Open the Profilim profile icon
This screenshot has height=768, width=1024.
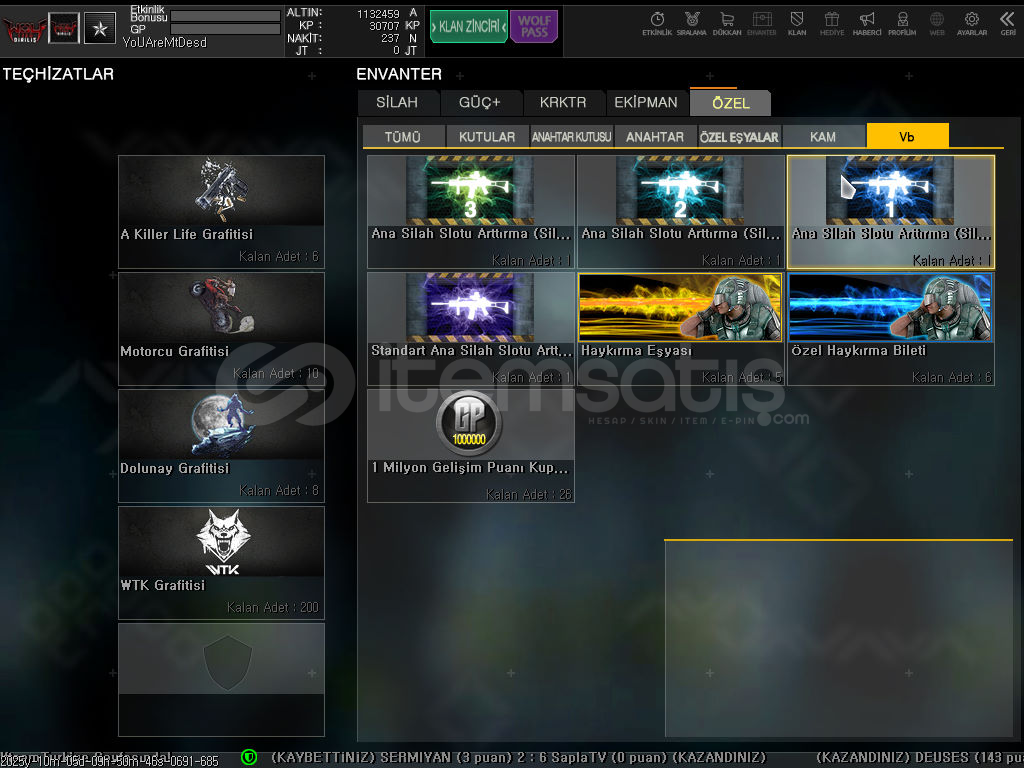pos(902,23)
